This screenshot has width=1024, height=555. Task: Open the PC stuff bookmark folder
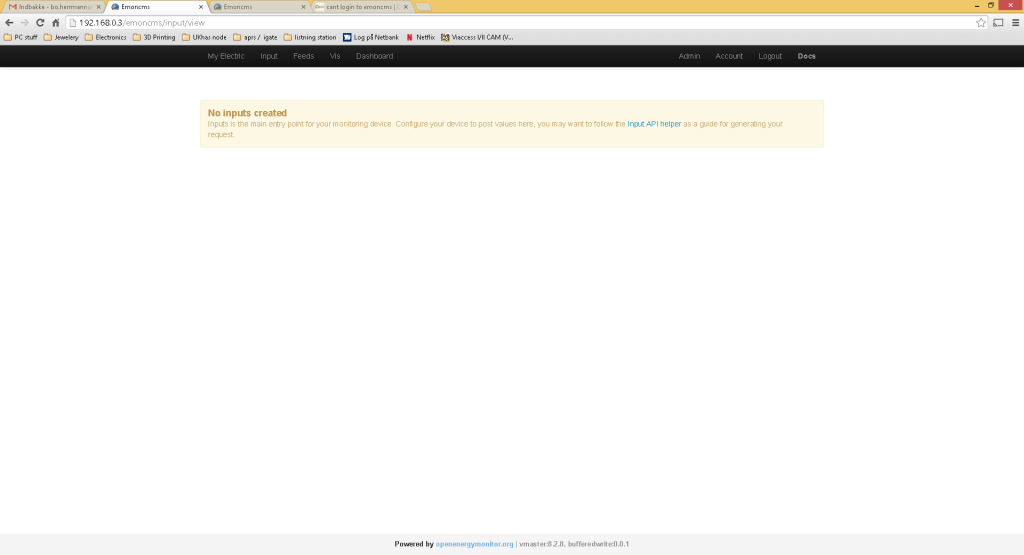pyautogui.click(x=20, y=38)
